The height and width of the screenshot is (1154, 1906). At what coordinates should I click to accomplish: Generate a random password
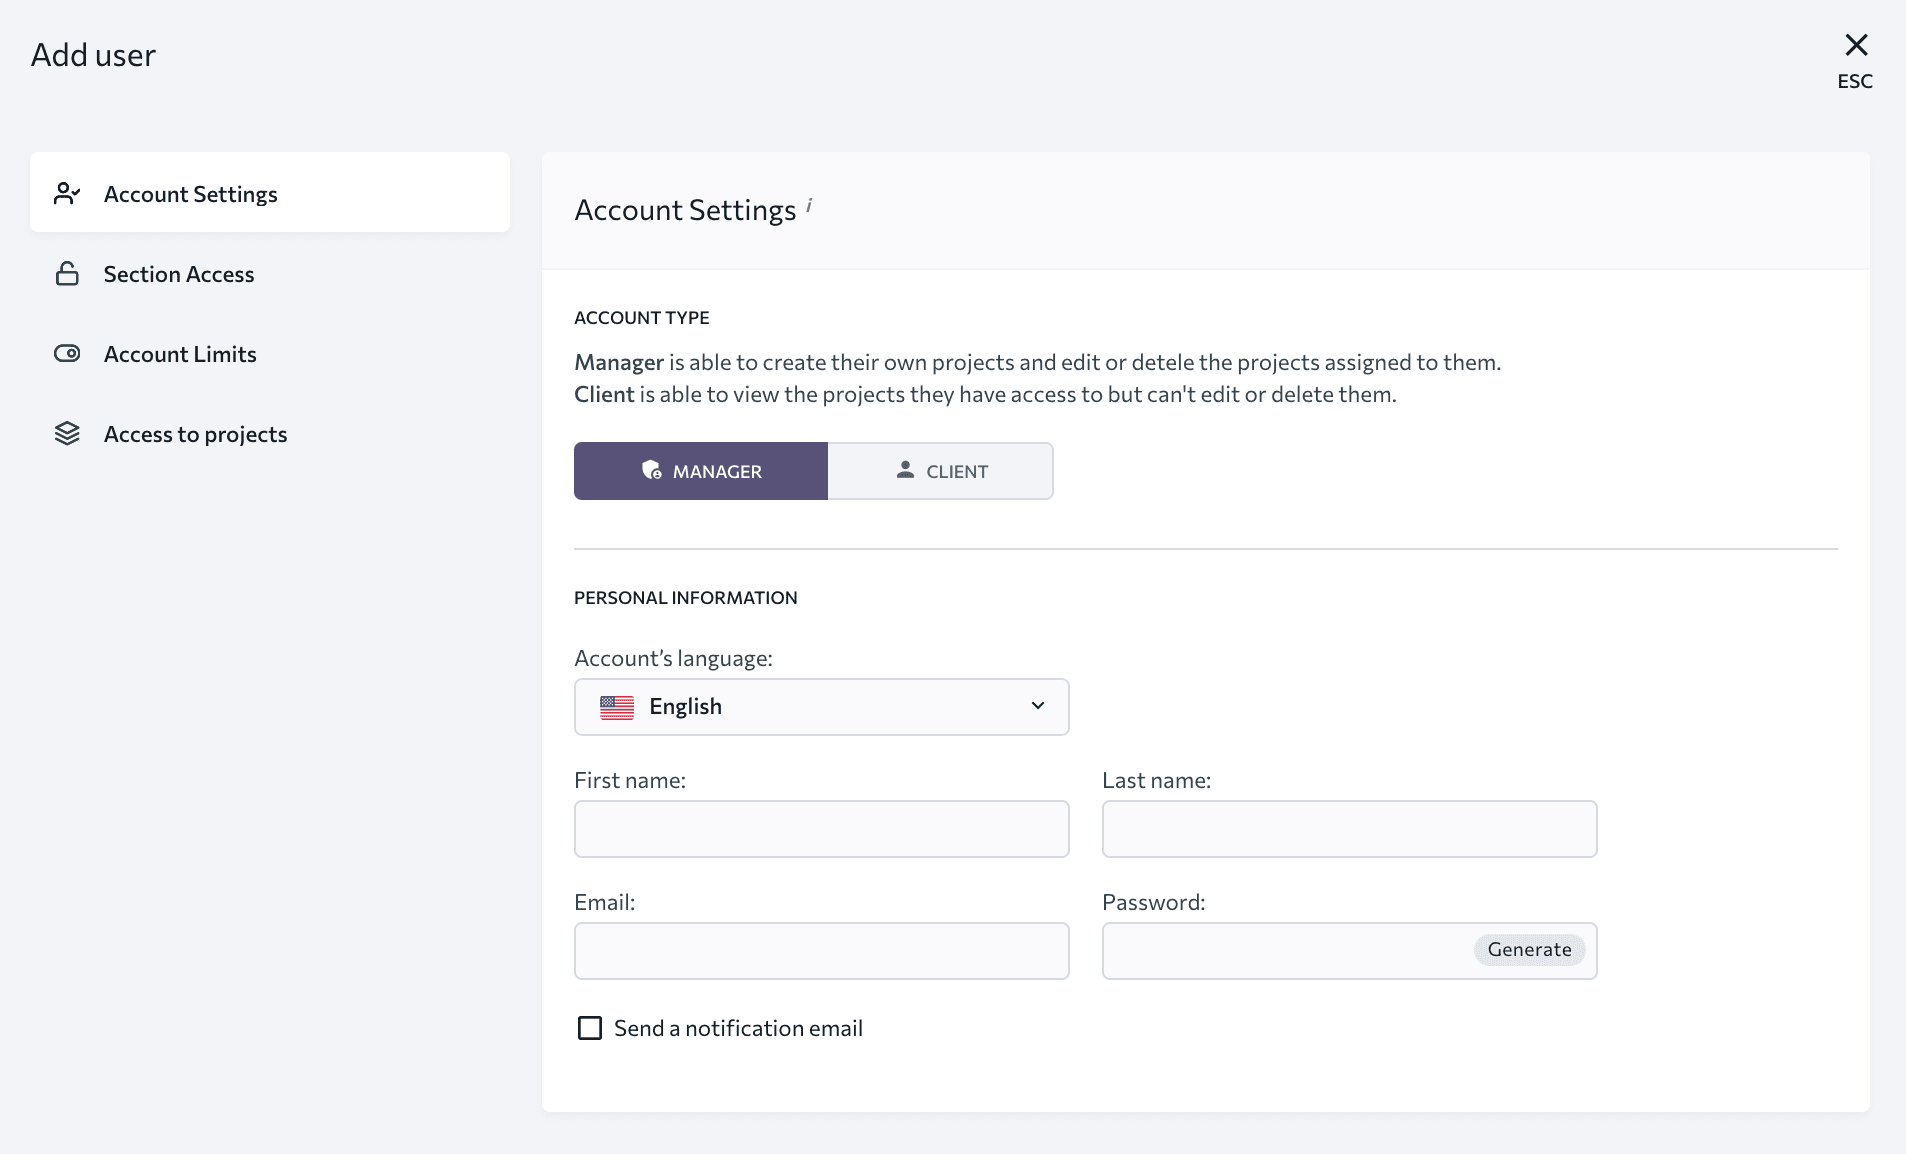1529,950
